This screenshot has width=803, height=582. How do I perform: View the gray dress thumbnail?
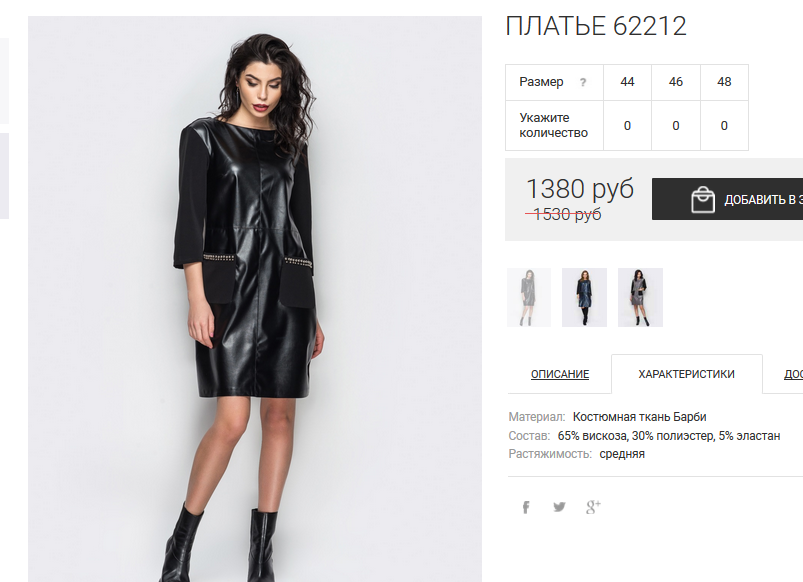tap(640, 297)
